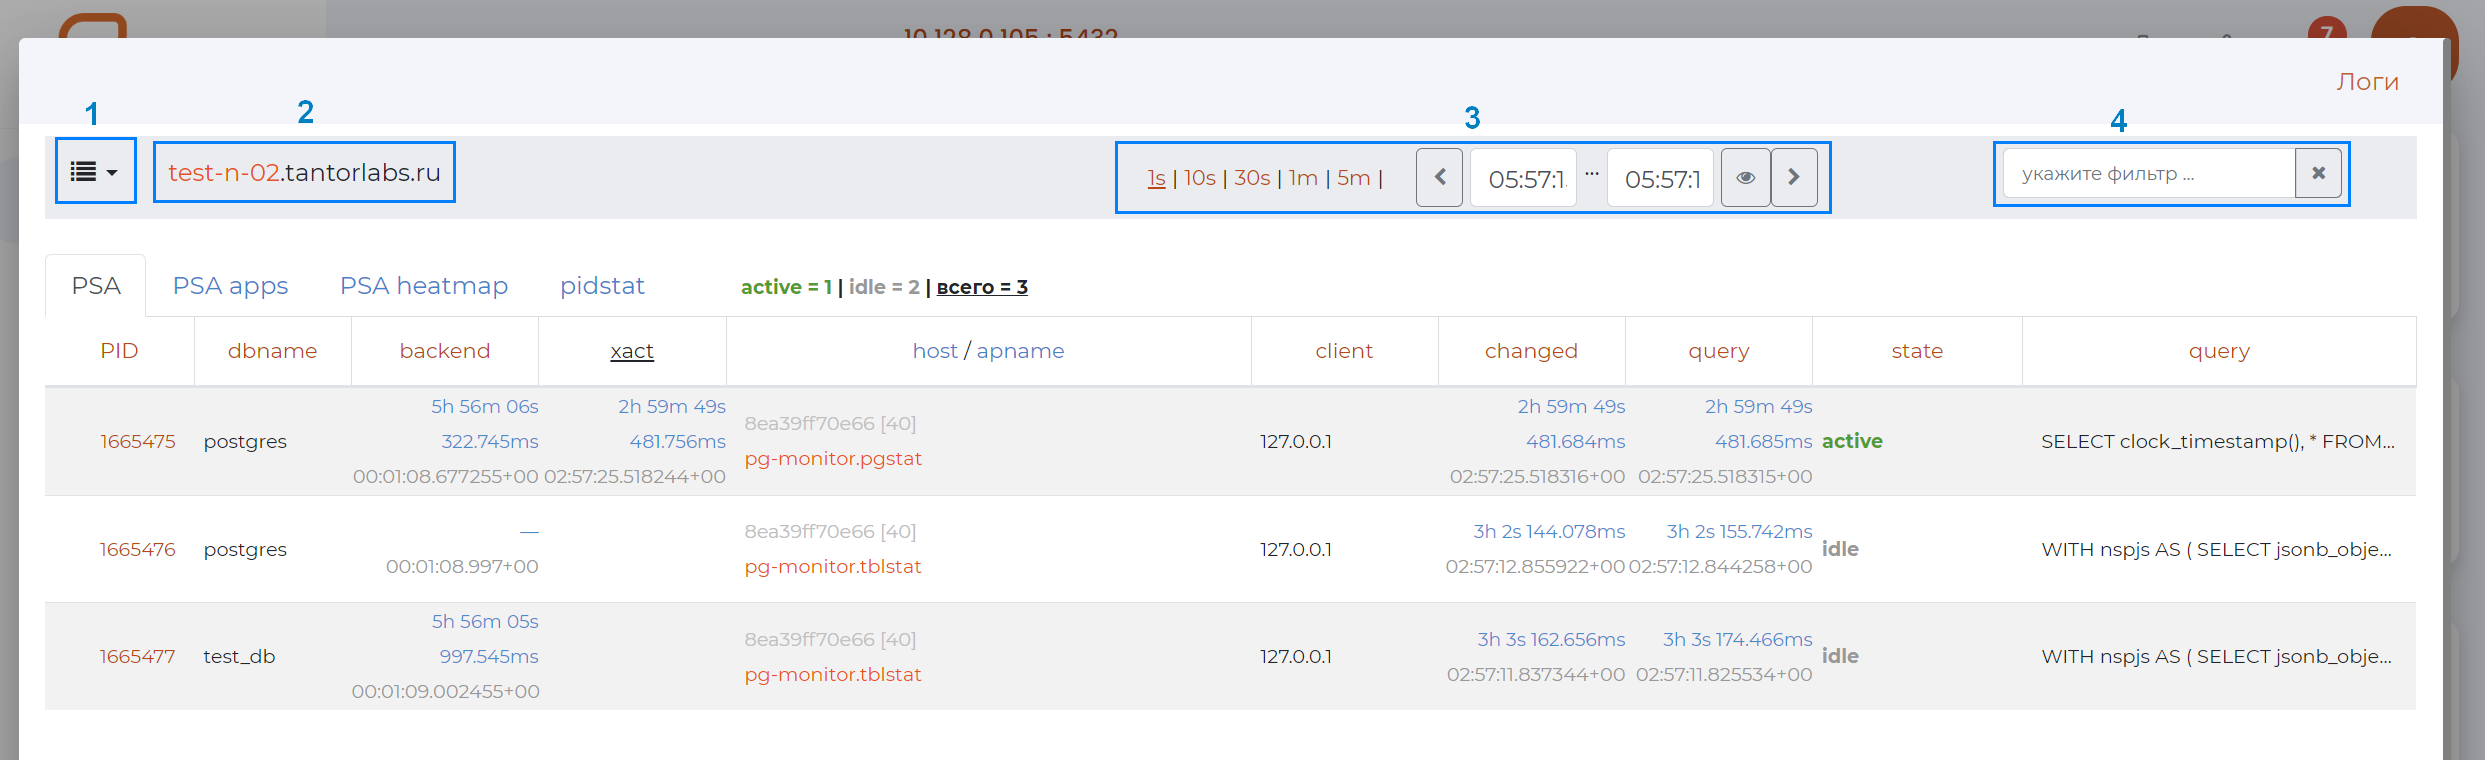The height and width of the screenshot is (760, 2485).
Task: Sort by the xact column header
Action: click(632, 351)
